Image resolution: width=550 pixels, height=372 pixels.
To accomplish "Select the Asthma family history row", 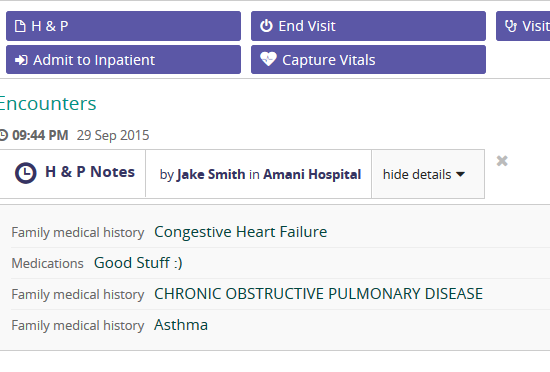I will tap(274, 325).
